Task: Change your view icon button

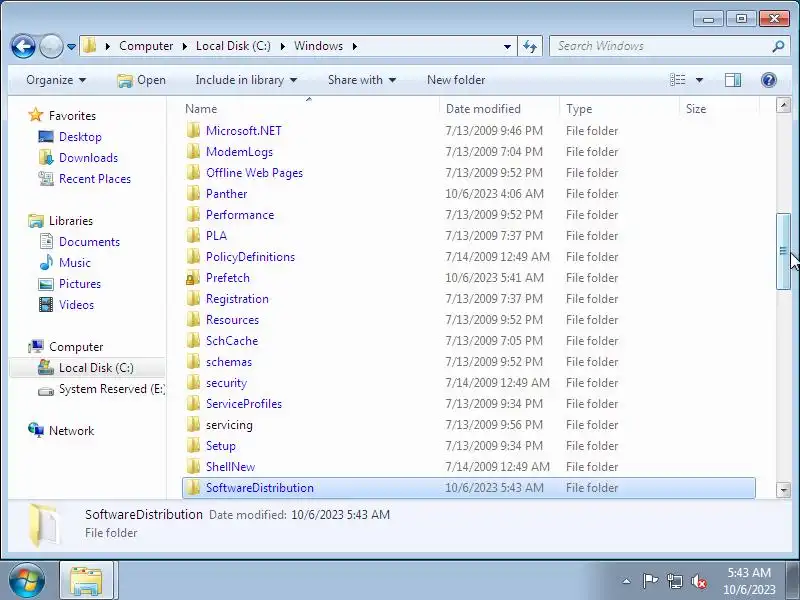Action: coord(678,80)
